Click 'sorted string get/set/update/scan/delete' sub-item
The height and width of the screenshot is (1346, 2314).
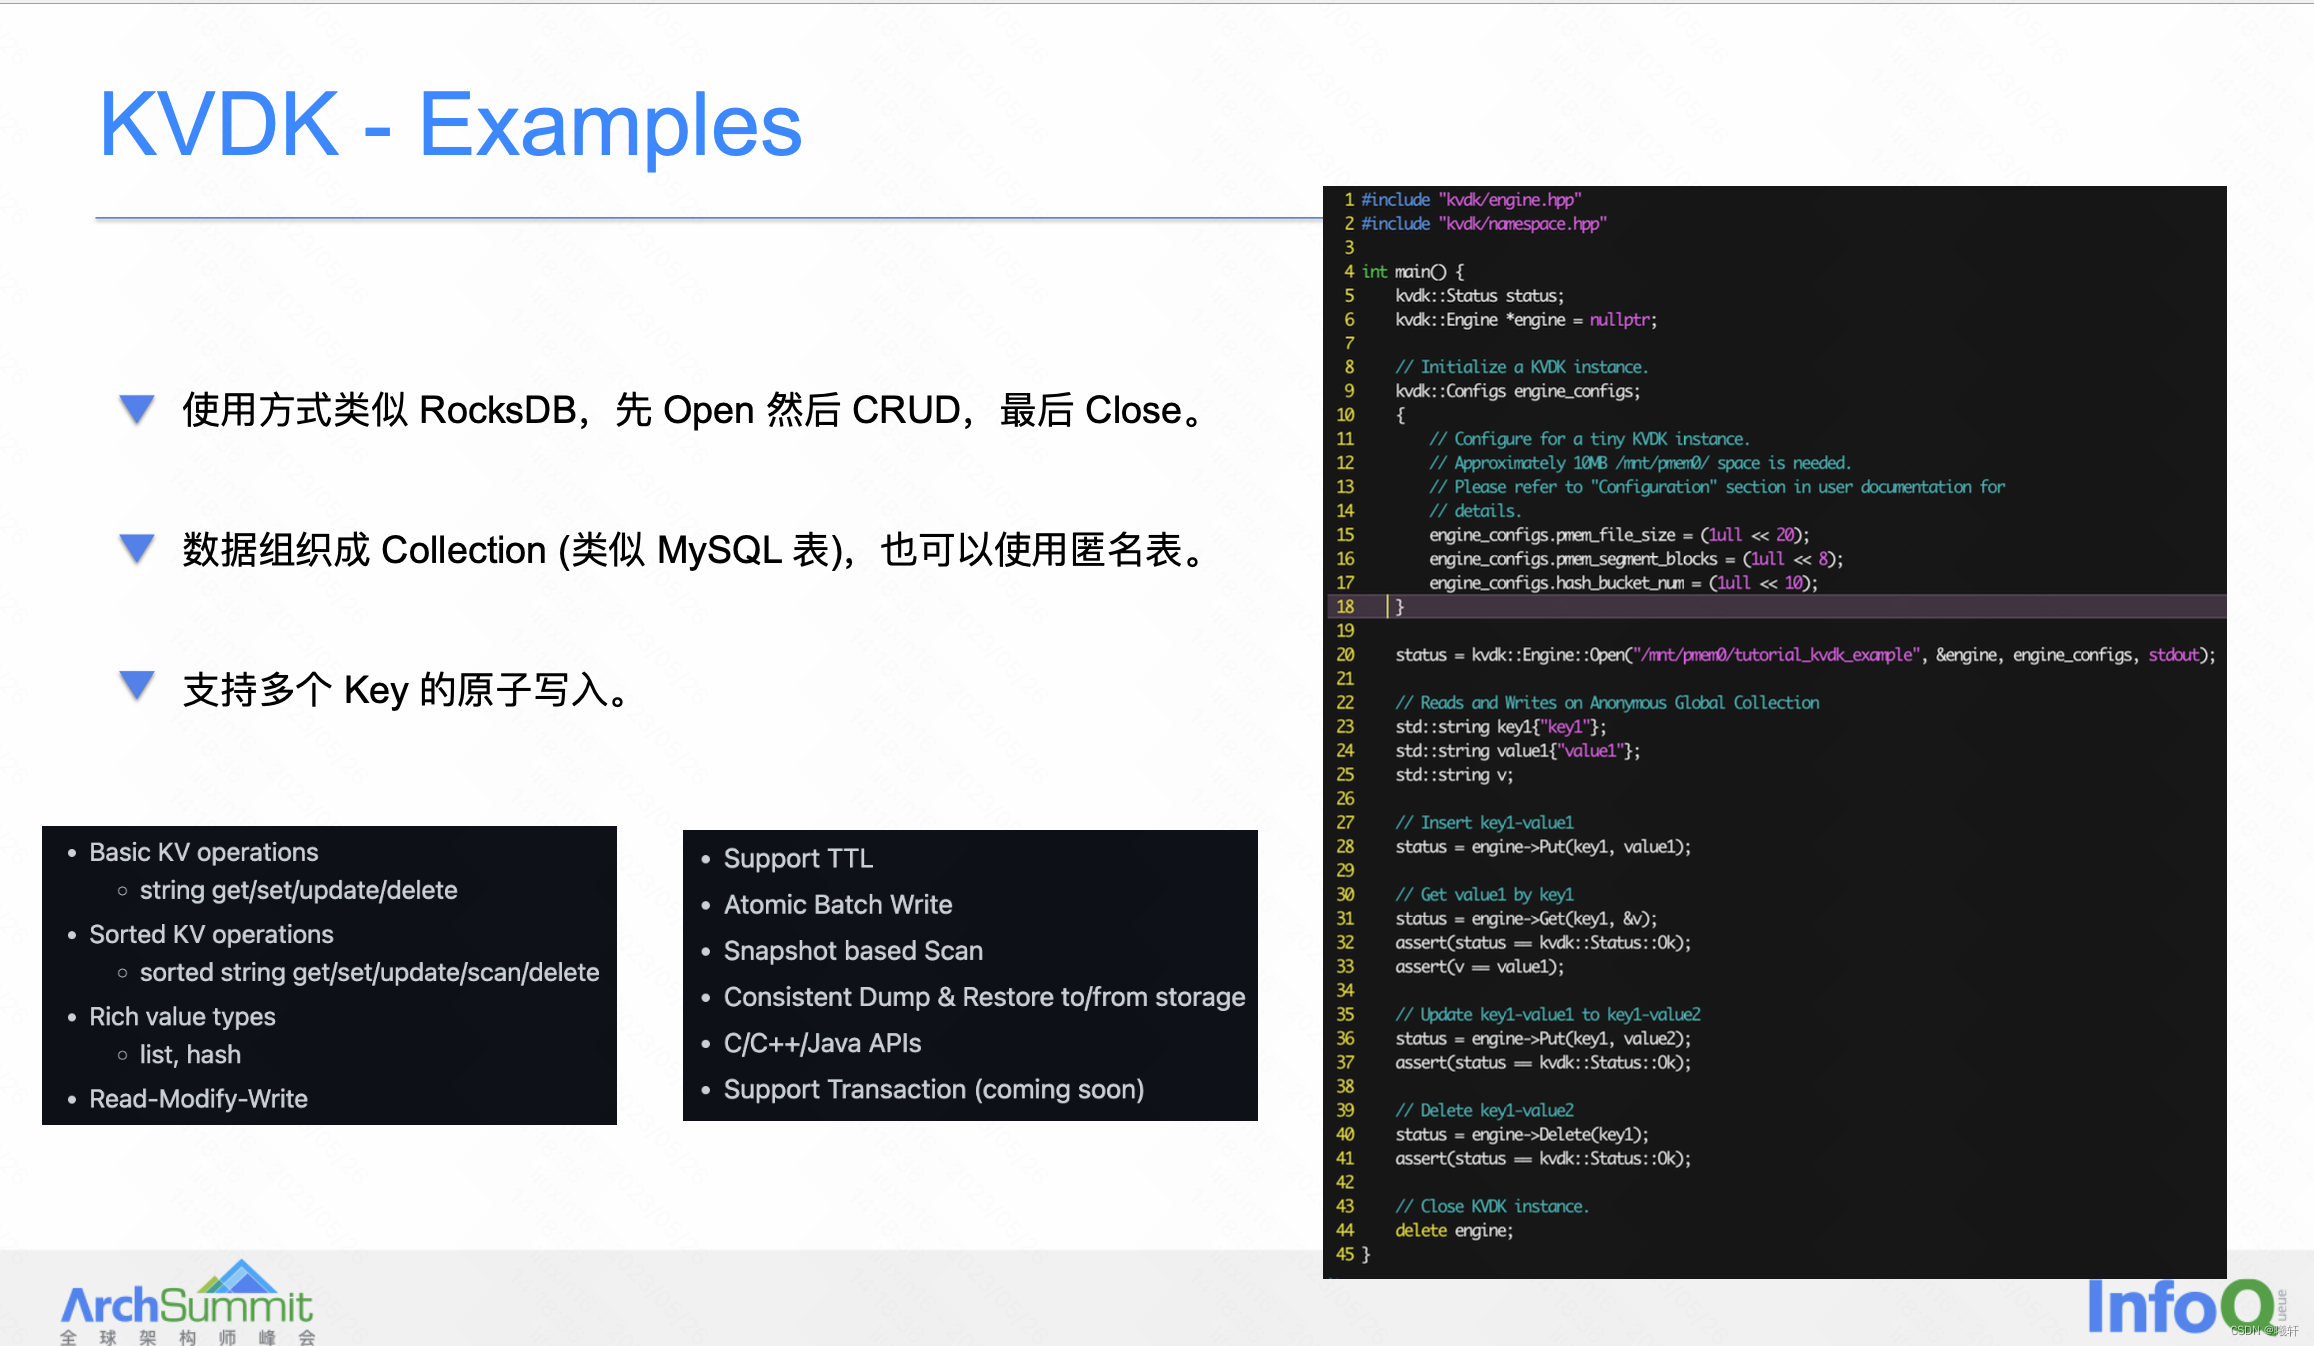tap(369, 972)
